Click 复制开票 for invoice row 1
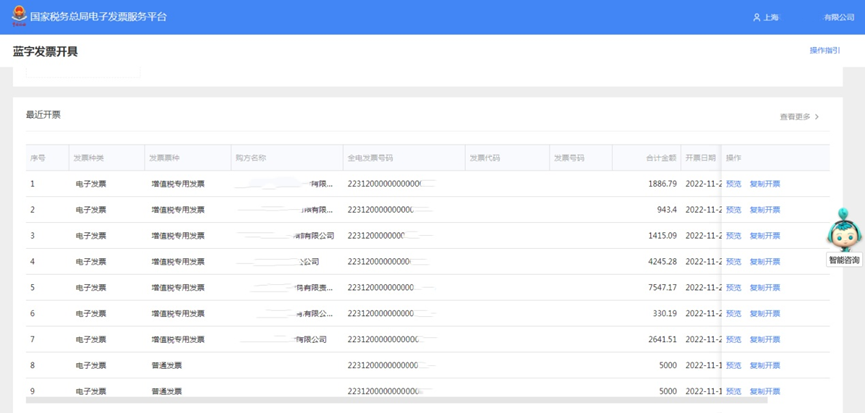 pyautogui.click(x=765, y=184)
